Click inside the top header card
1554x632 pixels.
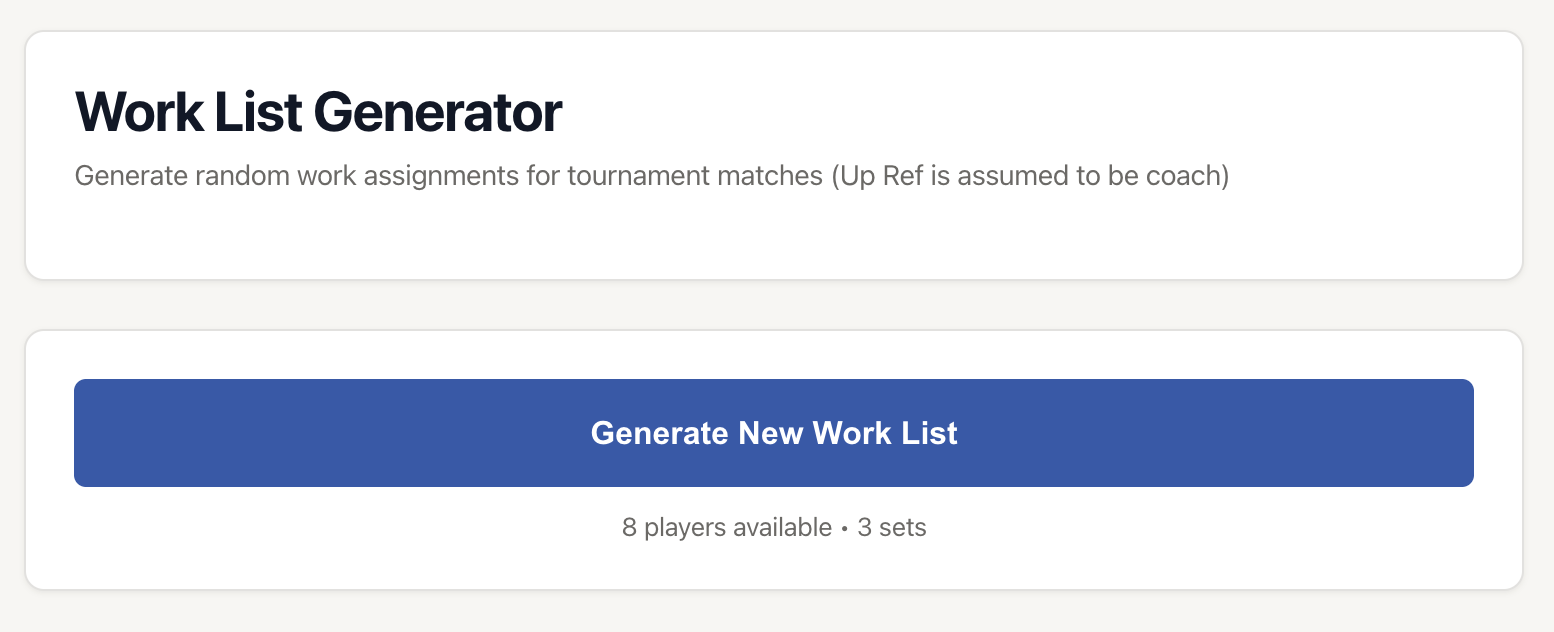774,240
